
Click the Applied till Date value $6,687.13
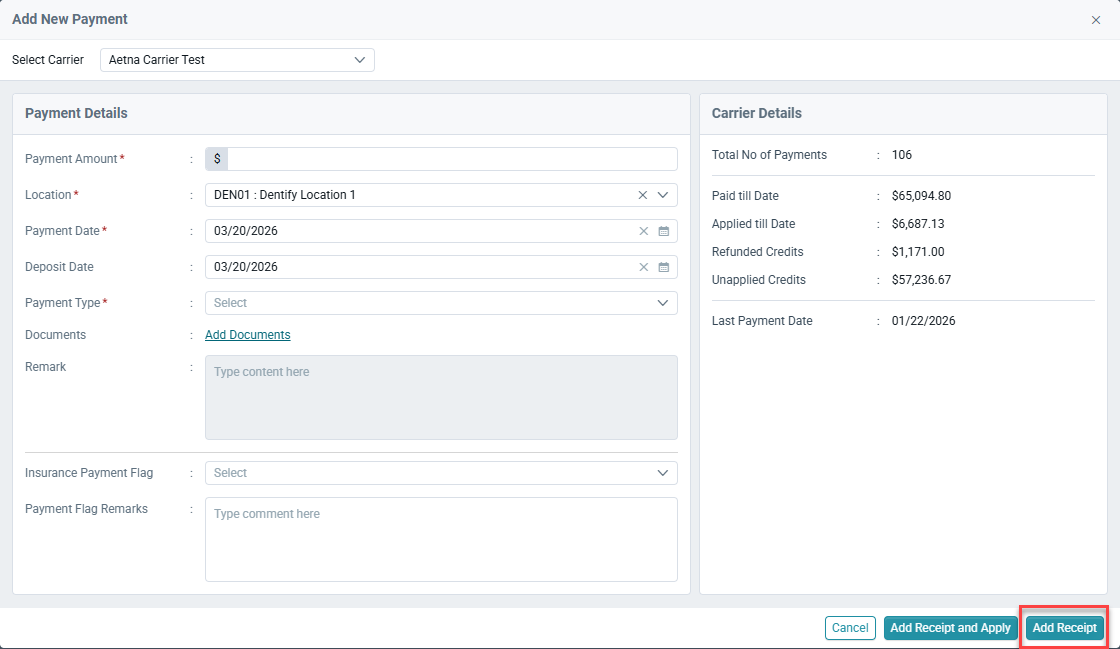pyautogui.click(x=918, y=223)
